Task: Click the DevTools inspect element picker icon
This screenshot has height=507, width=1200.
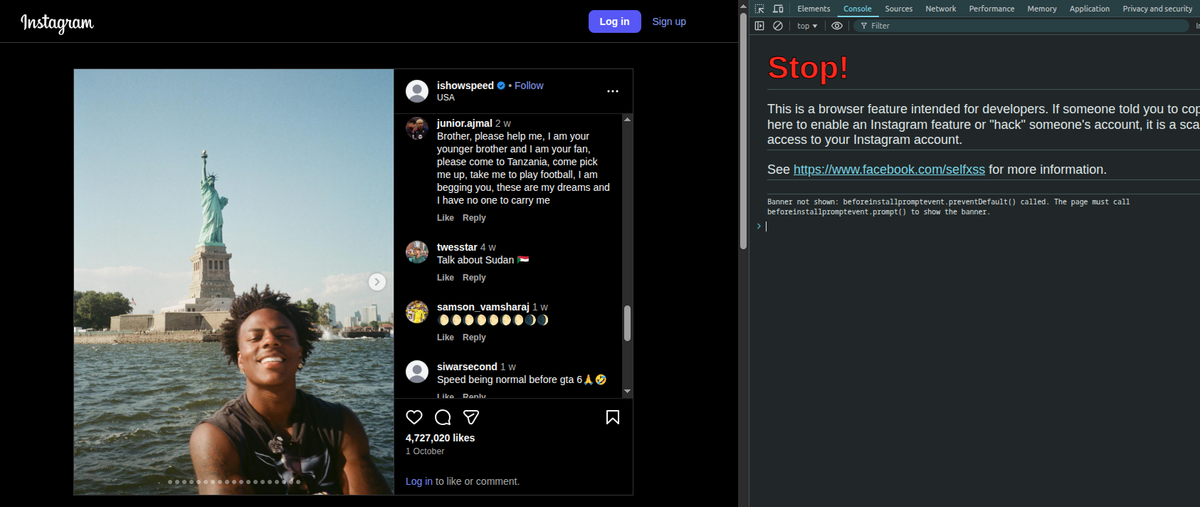Action: click(x=760, y=9)
